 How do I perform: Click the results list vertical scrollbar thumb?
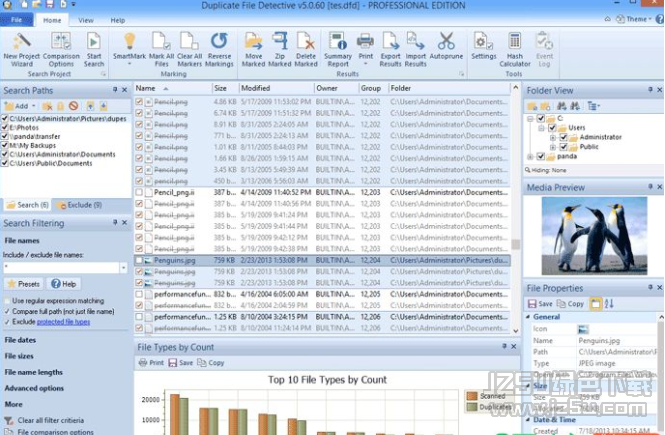(515, 244)
